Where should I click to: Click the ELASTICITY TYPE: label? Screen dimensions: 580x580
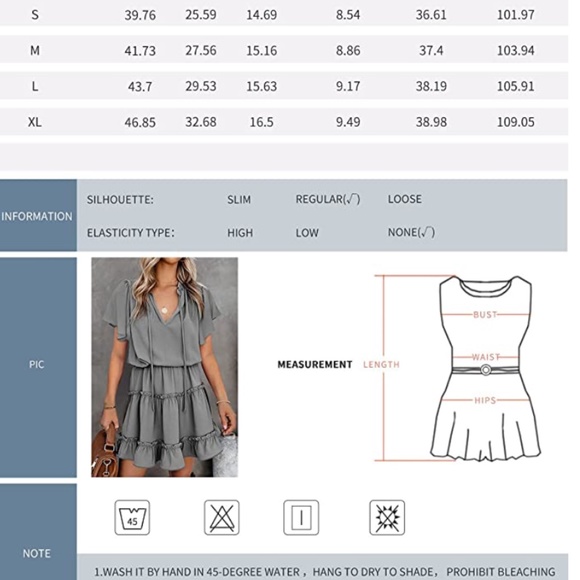[130, 233]
